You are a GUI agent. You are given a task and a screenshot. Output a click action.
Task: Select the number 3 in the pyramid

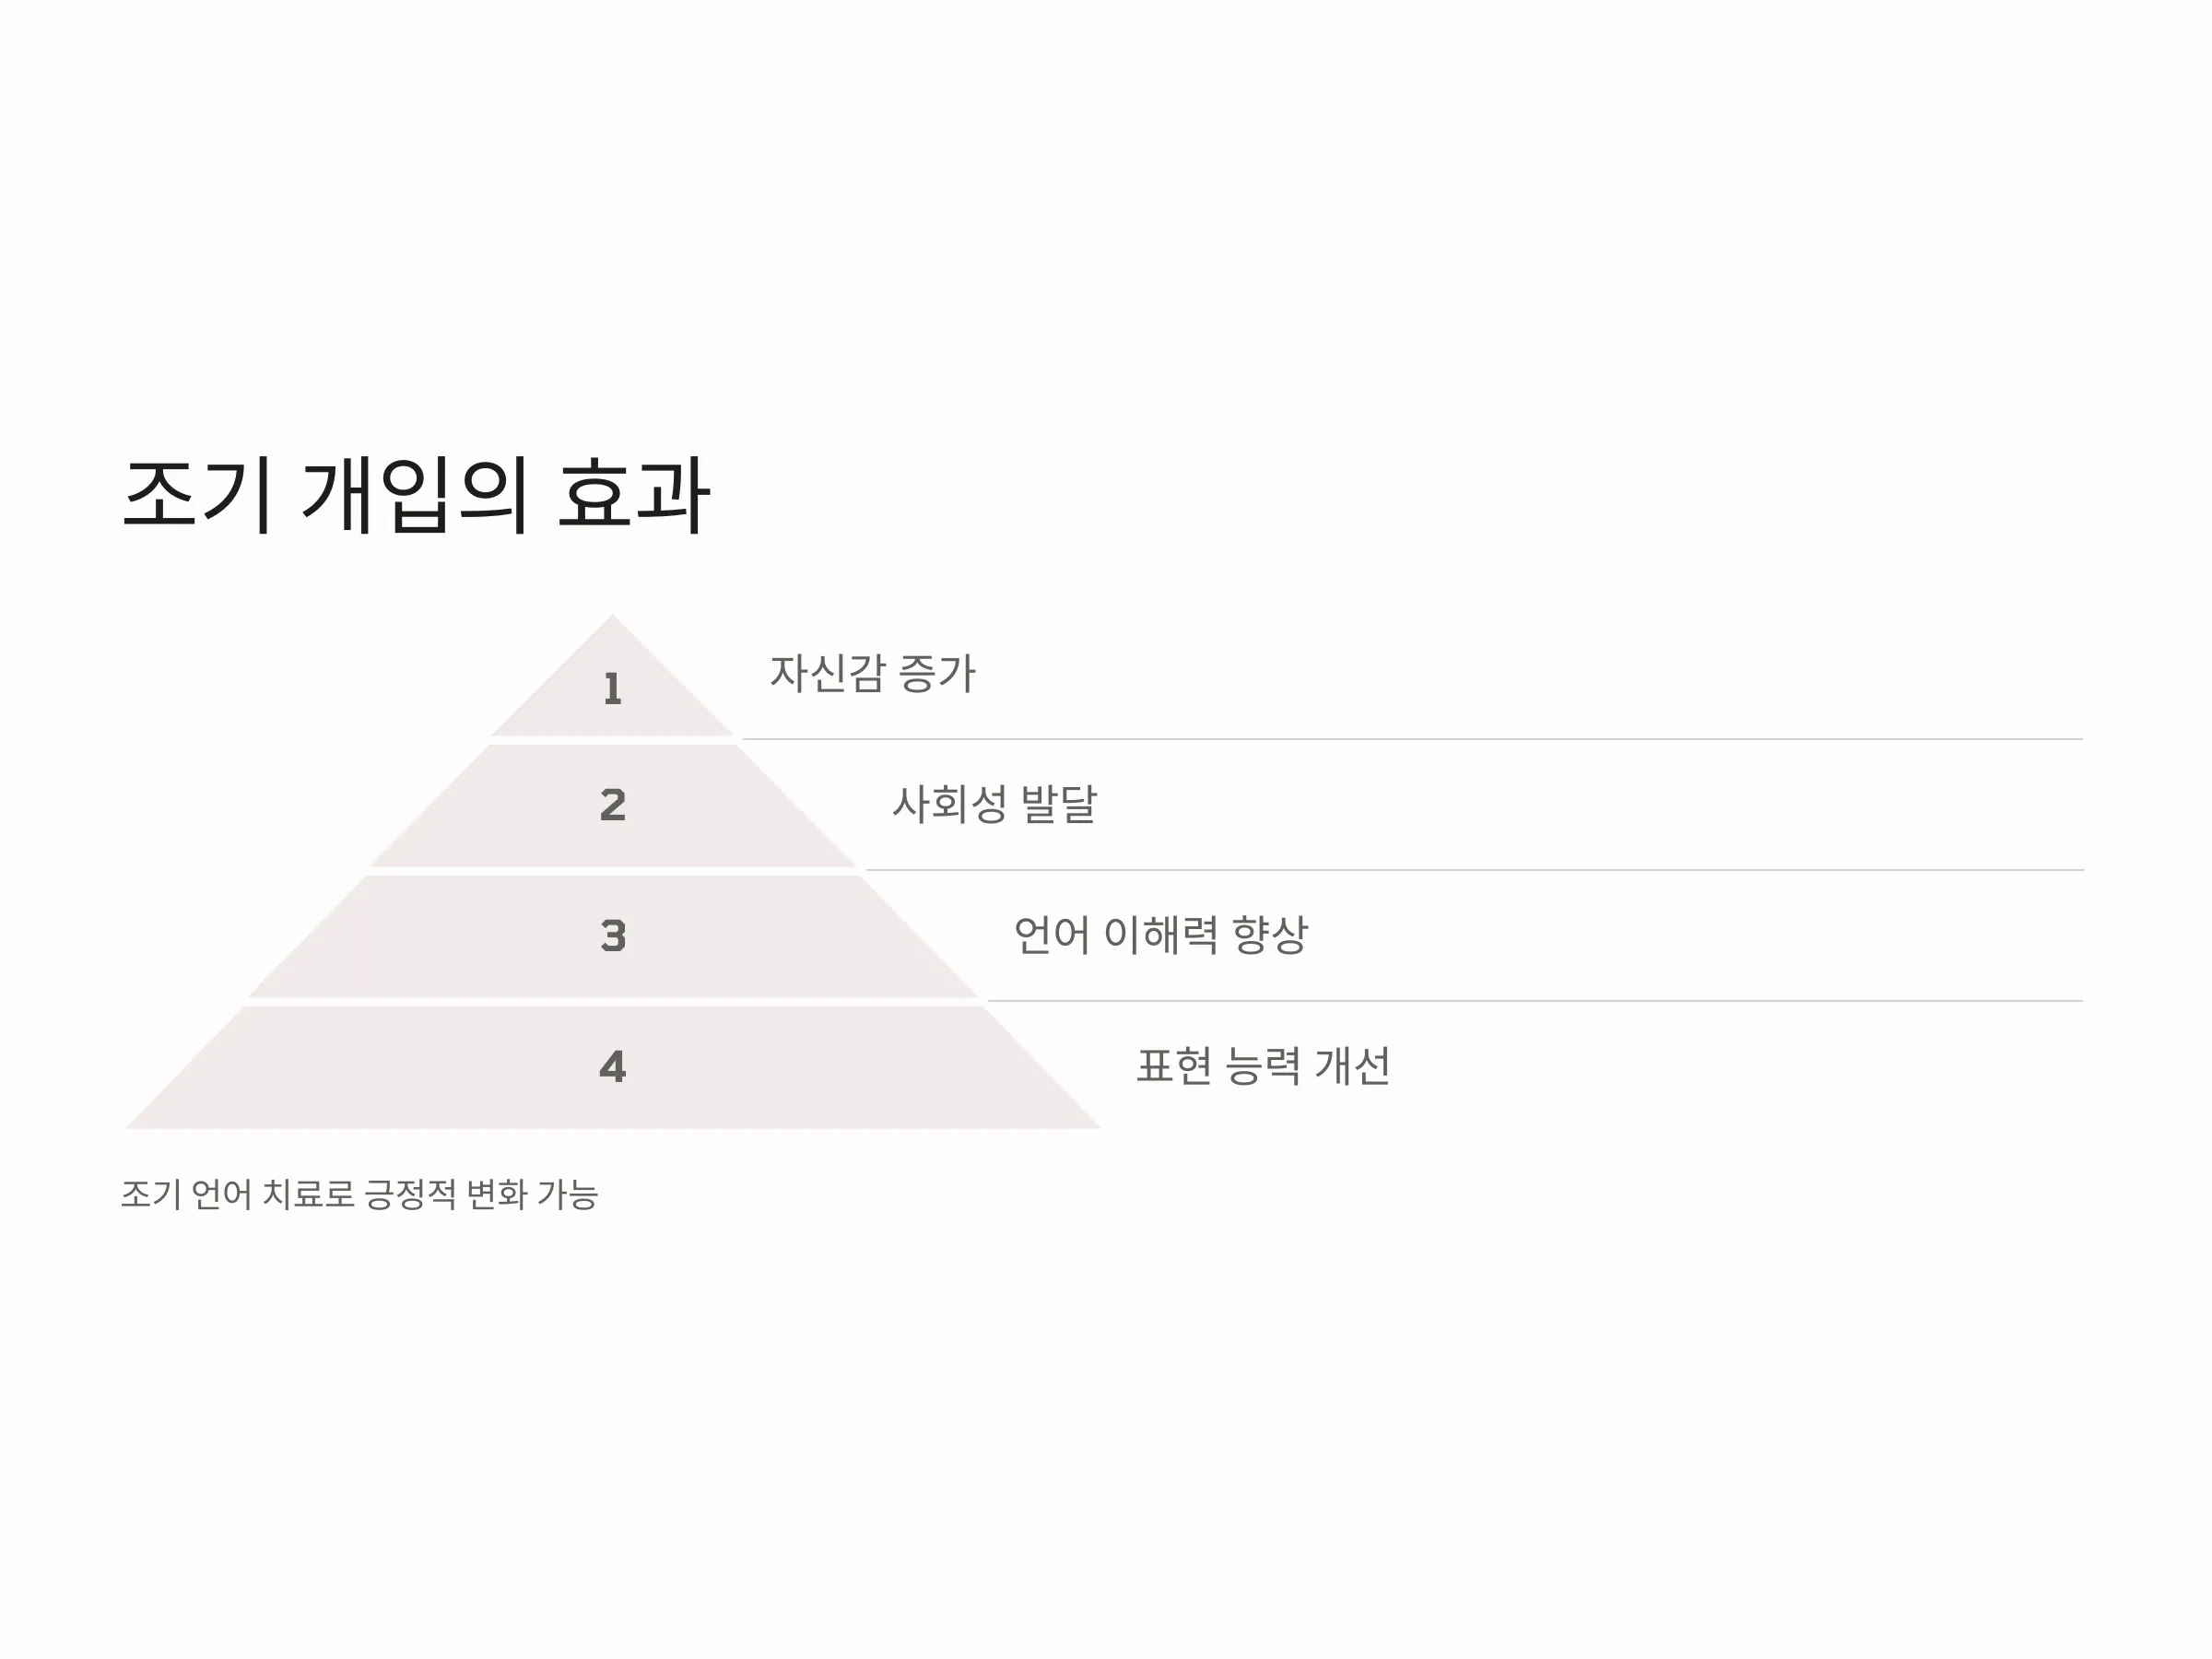point(613,936)
